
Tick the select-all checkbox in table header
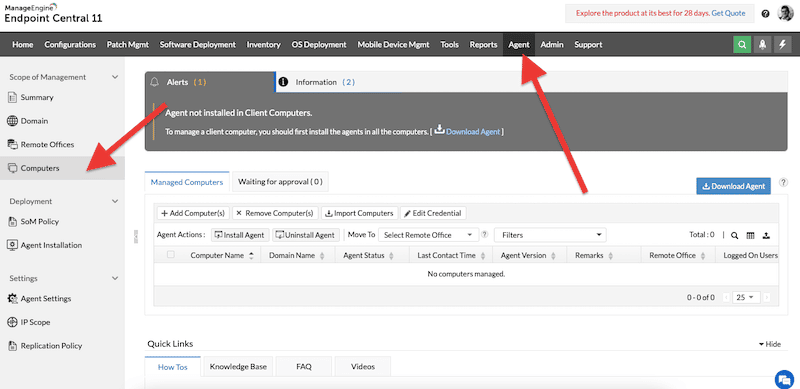(170, 255)
